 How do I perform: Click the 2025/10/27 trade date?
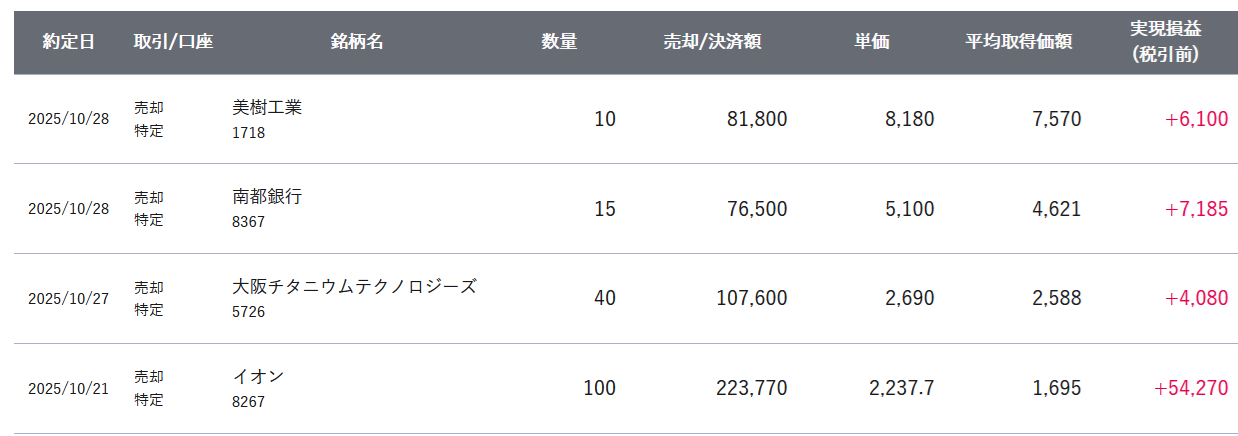tap(68, 299)
